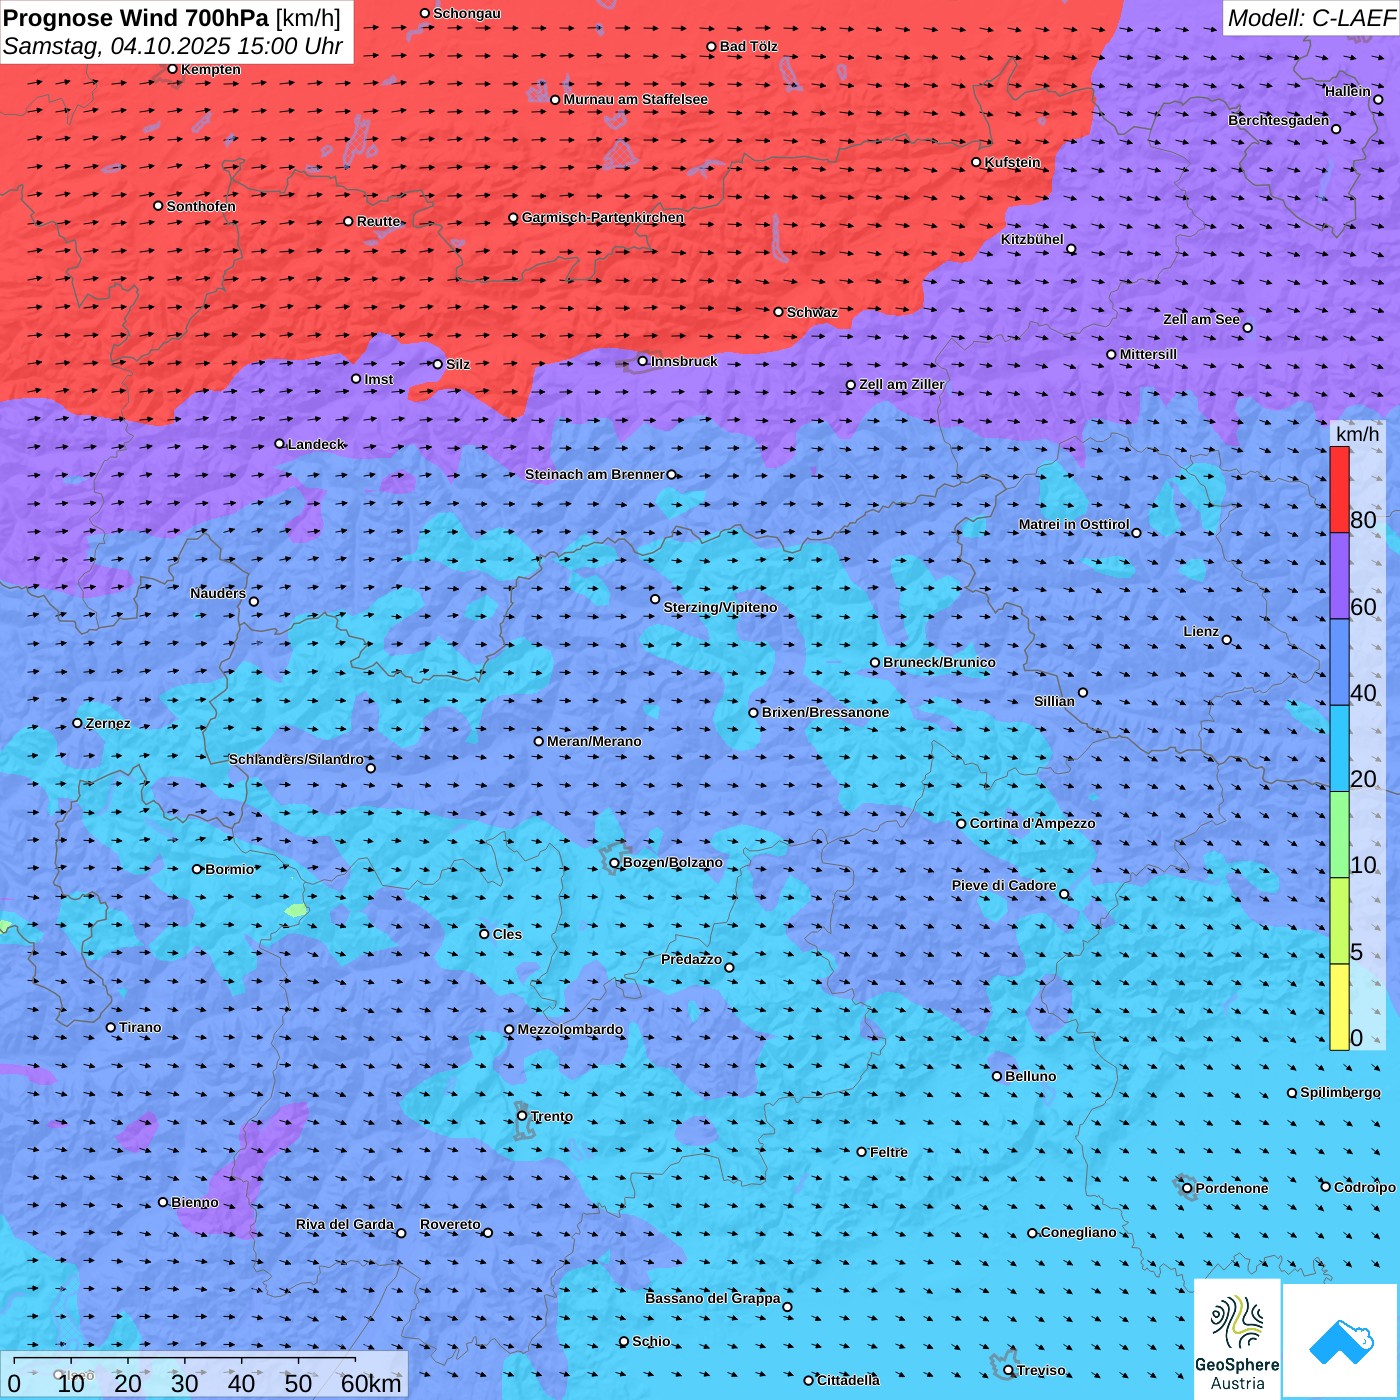Click the Reutte city label
The image size is (1400, 1400).
[378, 221]
